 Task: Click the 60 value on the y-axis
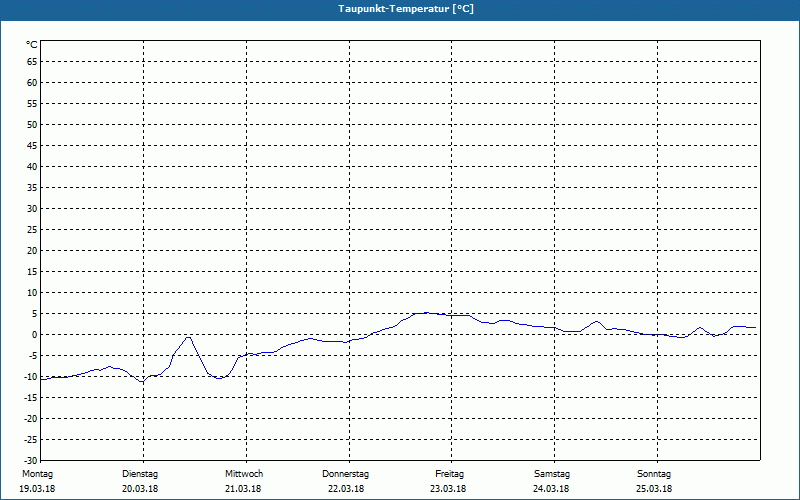(x=32, y=83)
